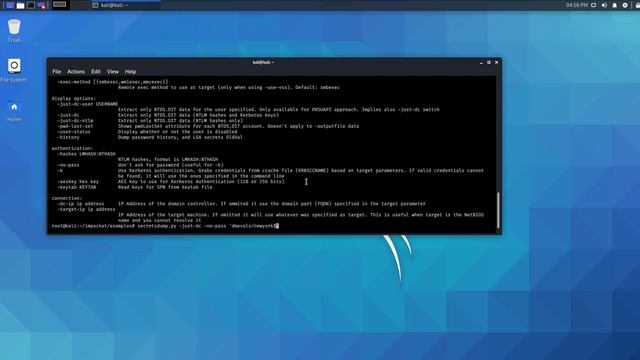Switch workspace using the panel workspace switcher
This screenshot has height=360, width=640.
point(60,5)
